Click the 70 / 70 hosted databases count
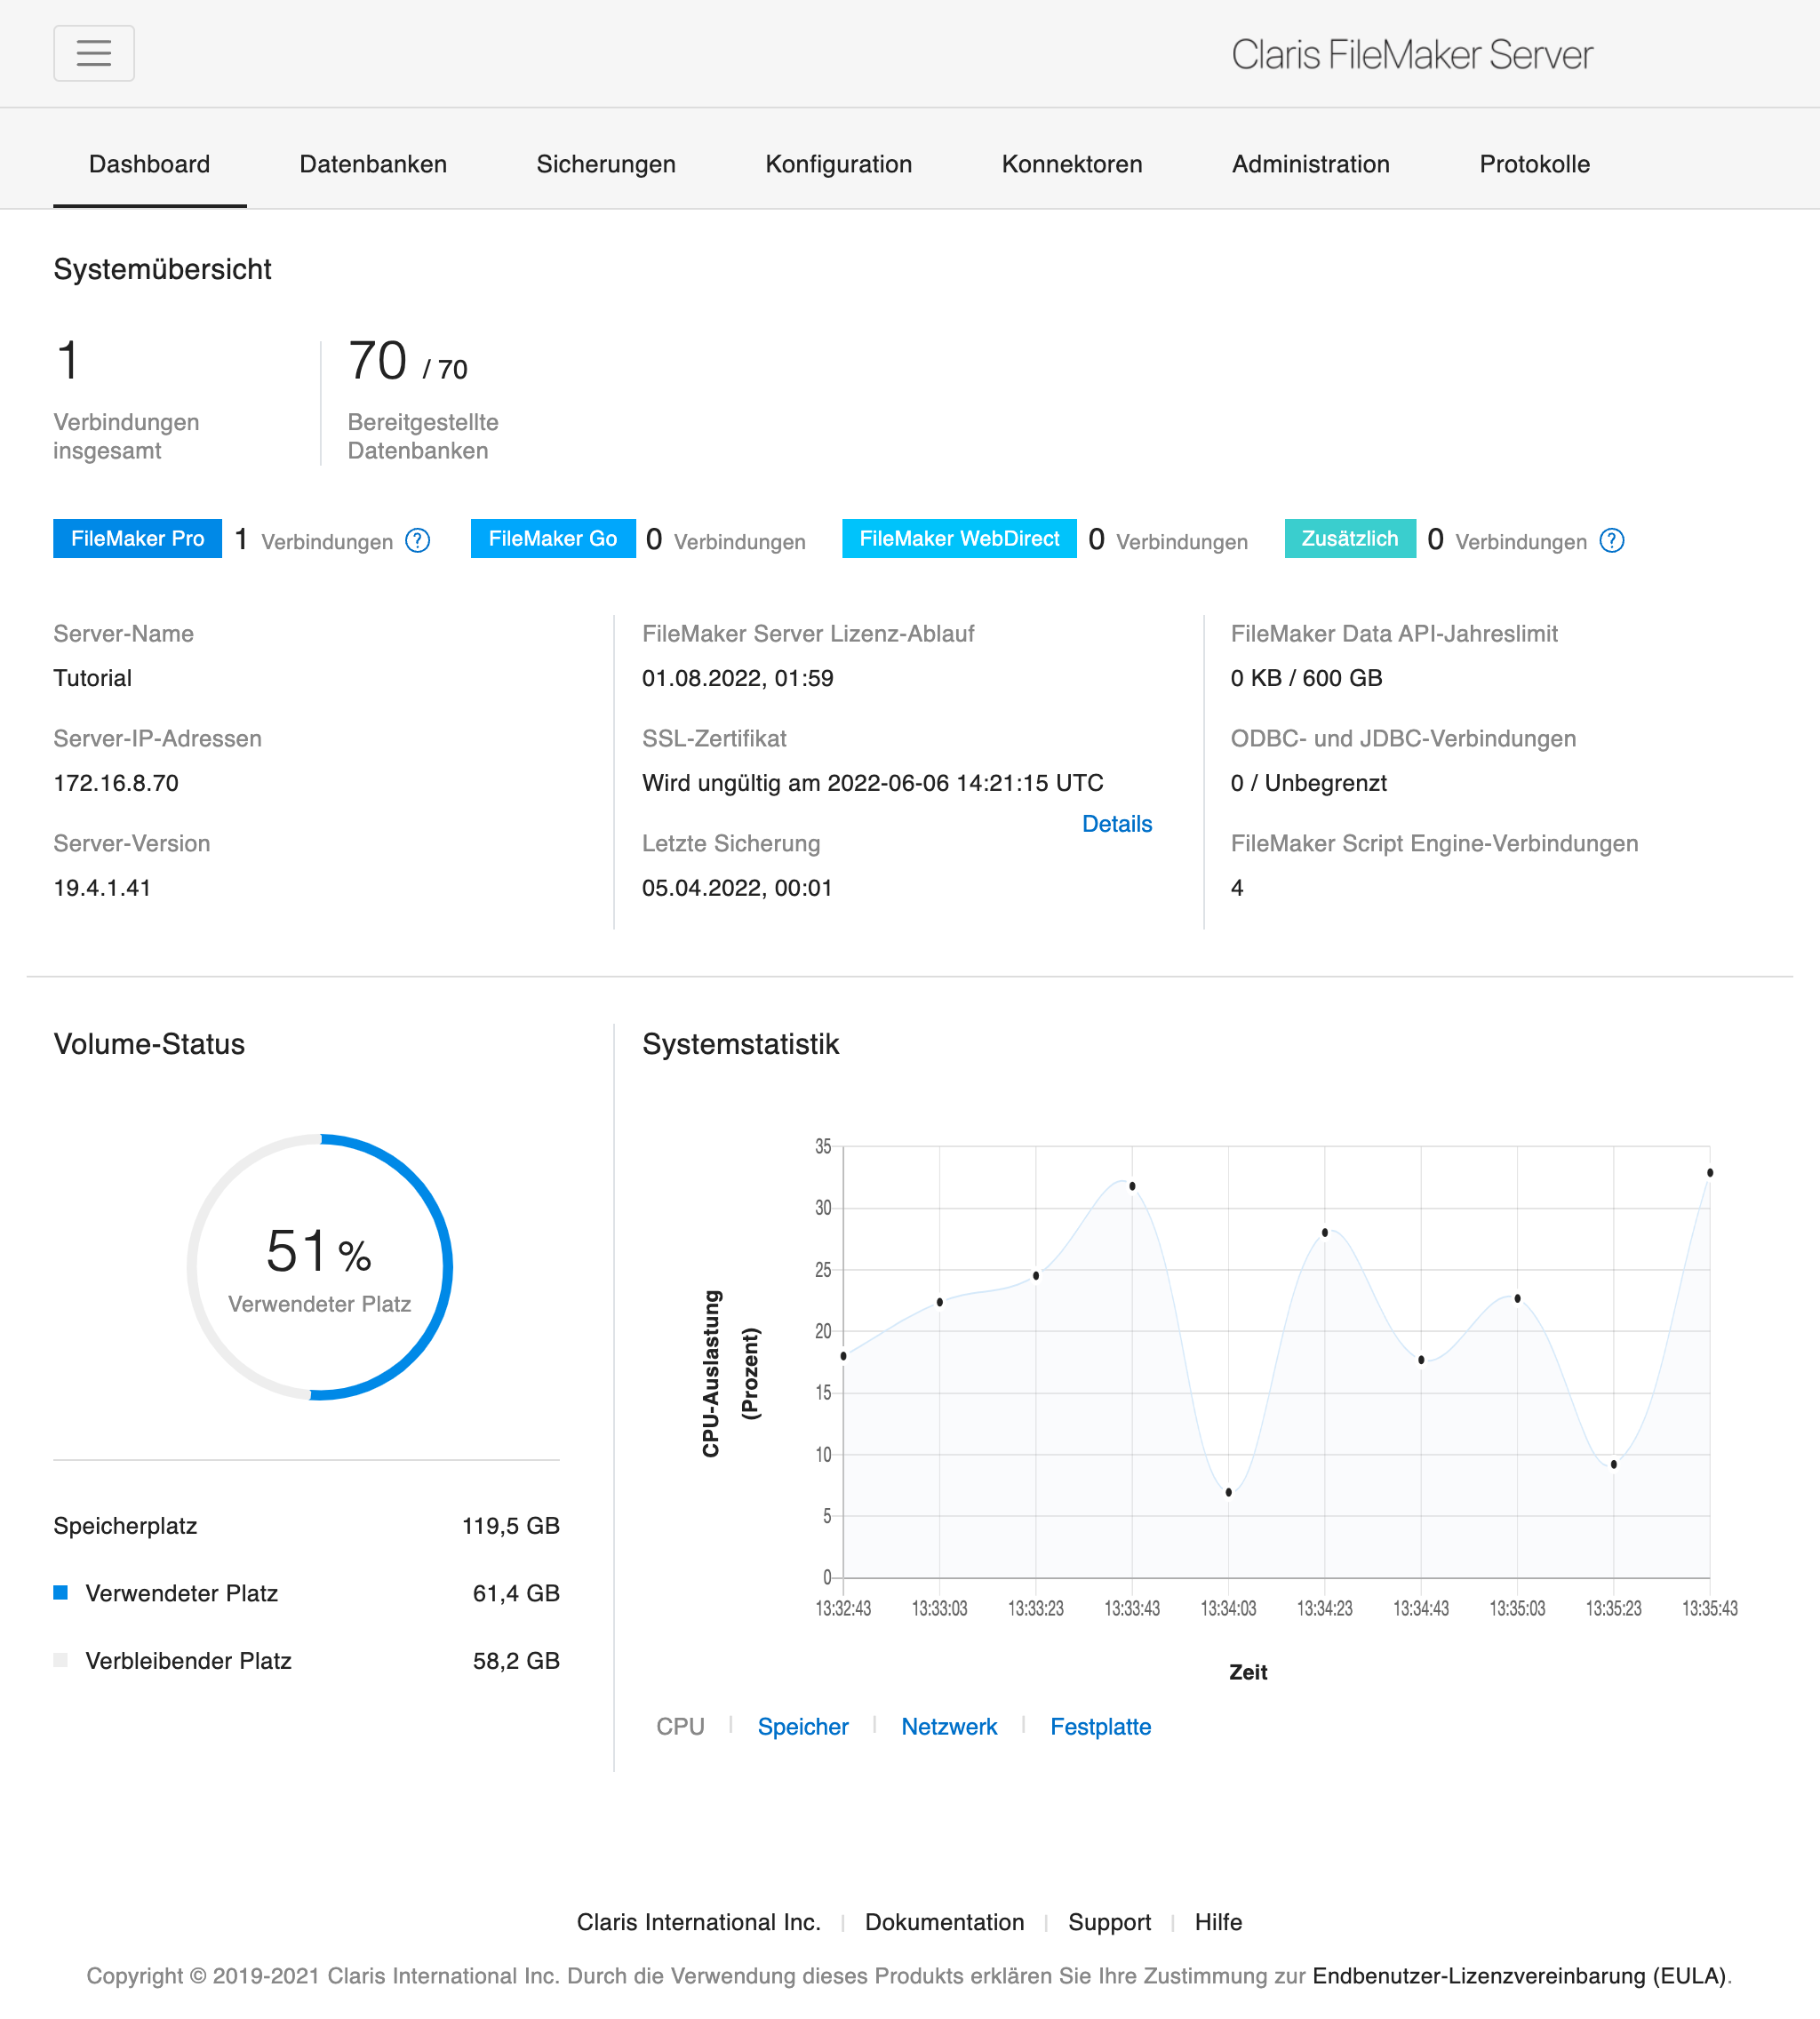 click(407, 361)
